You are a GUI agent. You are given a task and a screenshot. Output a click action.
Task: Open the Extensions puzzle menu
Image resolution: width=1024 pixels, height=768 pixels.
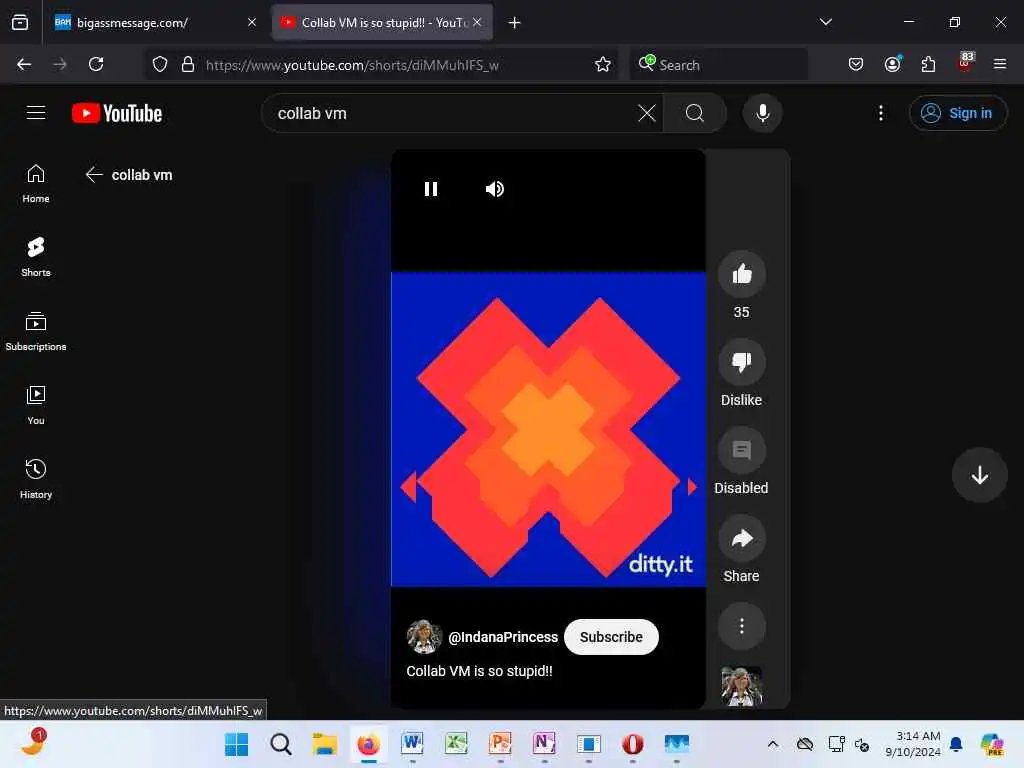[928, 64]
